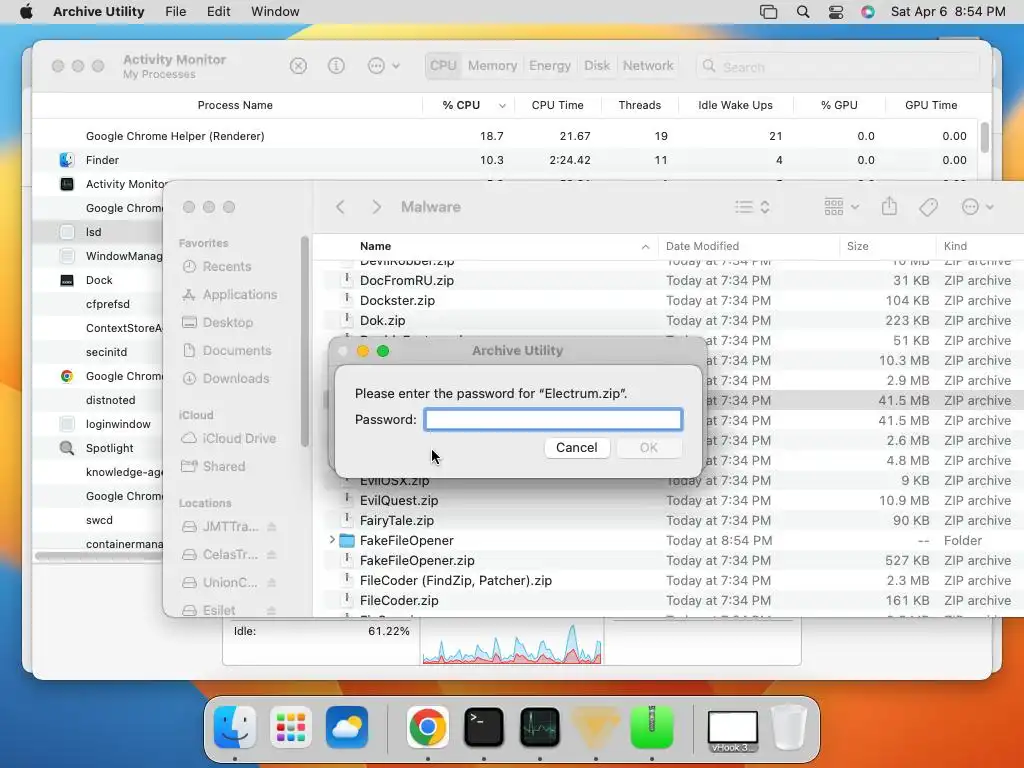This screenshot has width=1024, height=768.
Task: Open Downloads in the Finder sidebar
Action: point(235,379)
